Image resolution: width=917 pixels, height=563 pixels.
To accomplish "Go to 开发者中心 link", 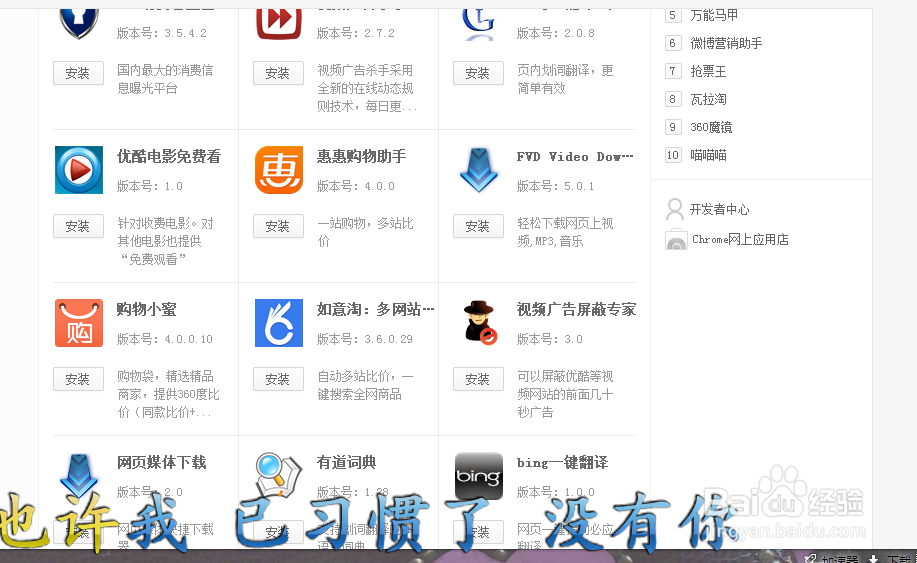I will [719, 209].
